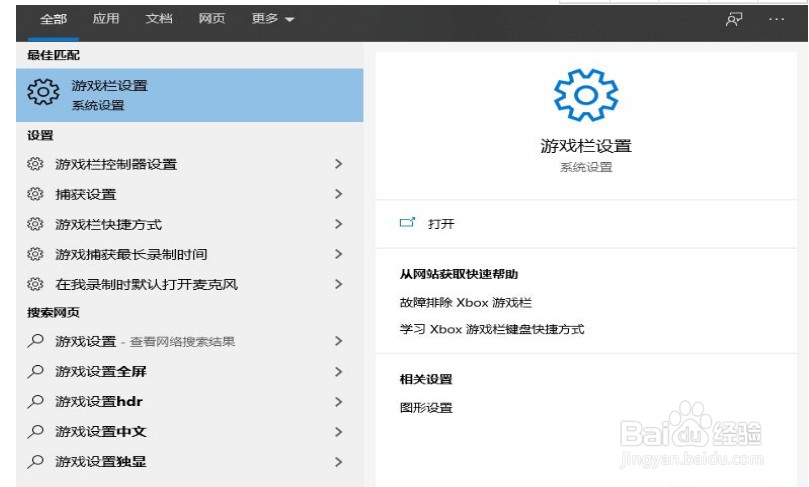Expand arrow for 游戏栏控制器设置
Viewport: 809px width, 487px height.
(338, 164)
